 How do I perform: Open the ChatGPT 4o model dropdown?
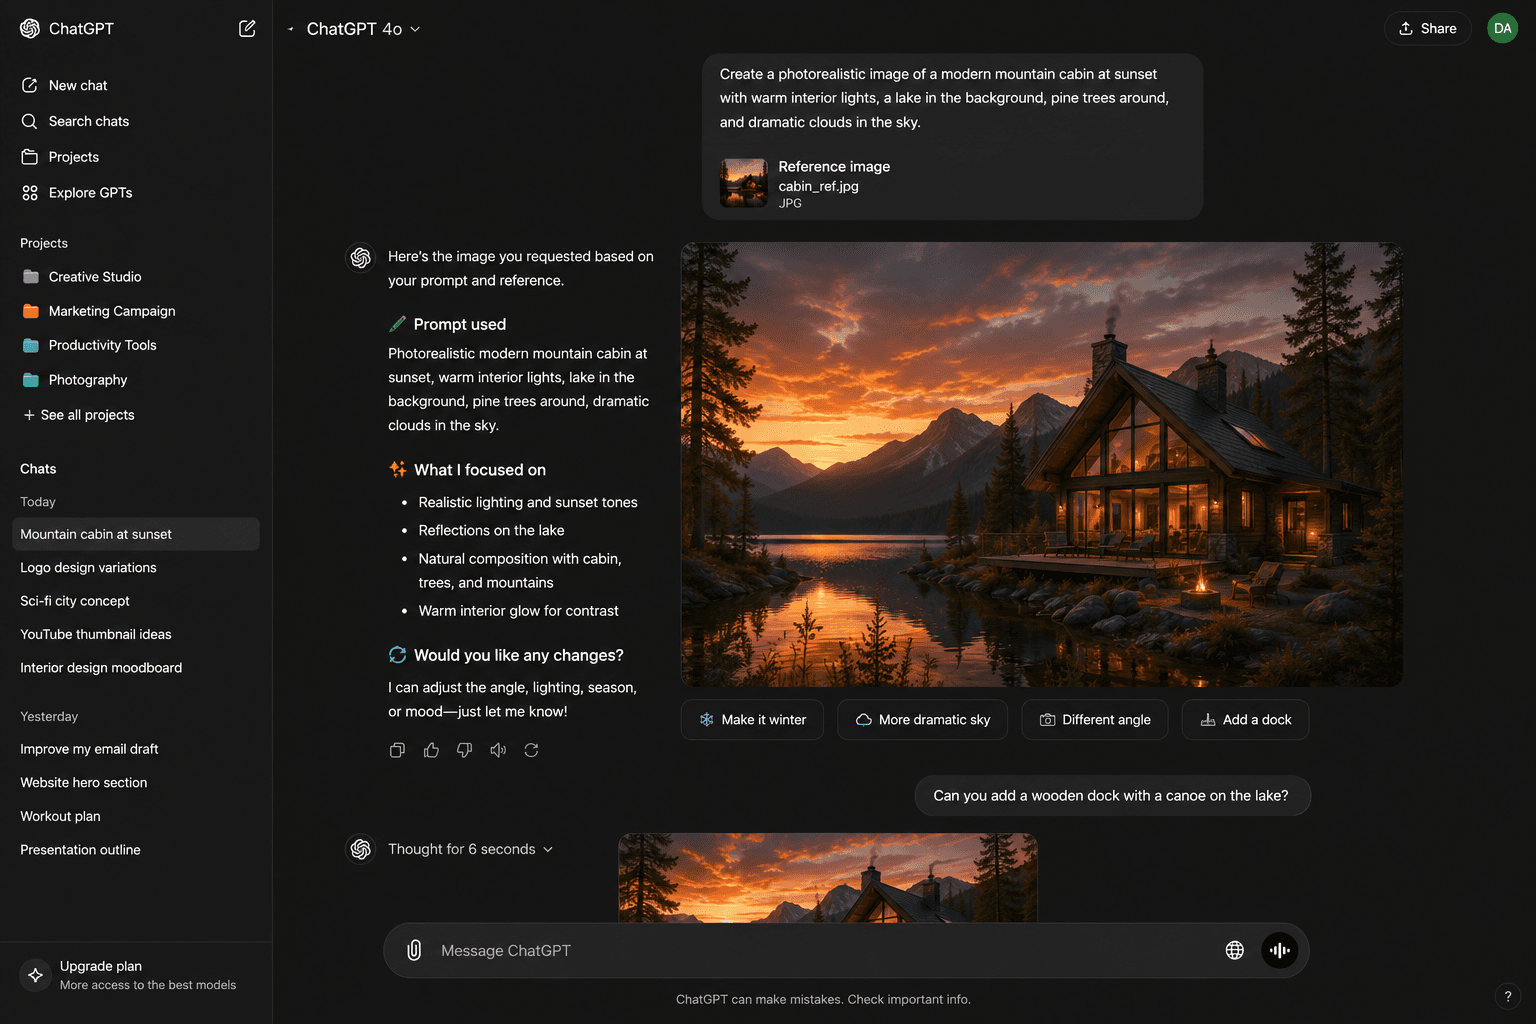363,29
